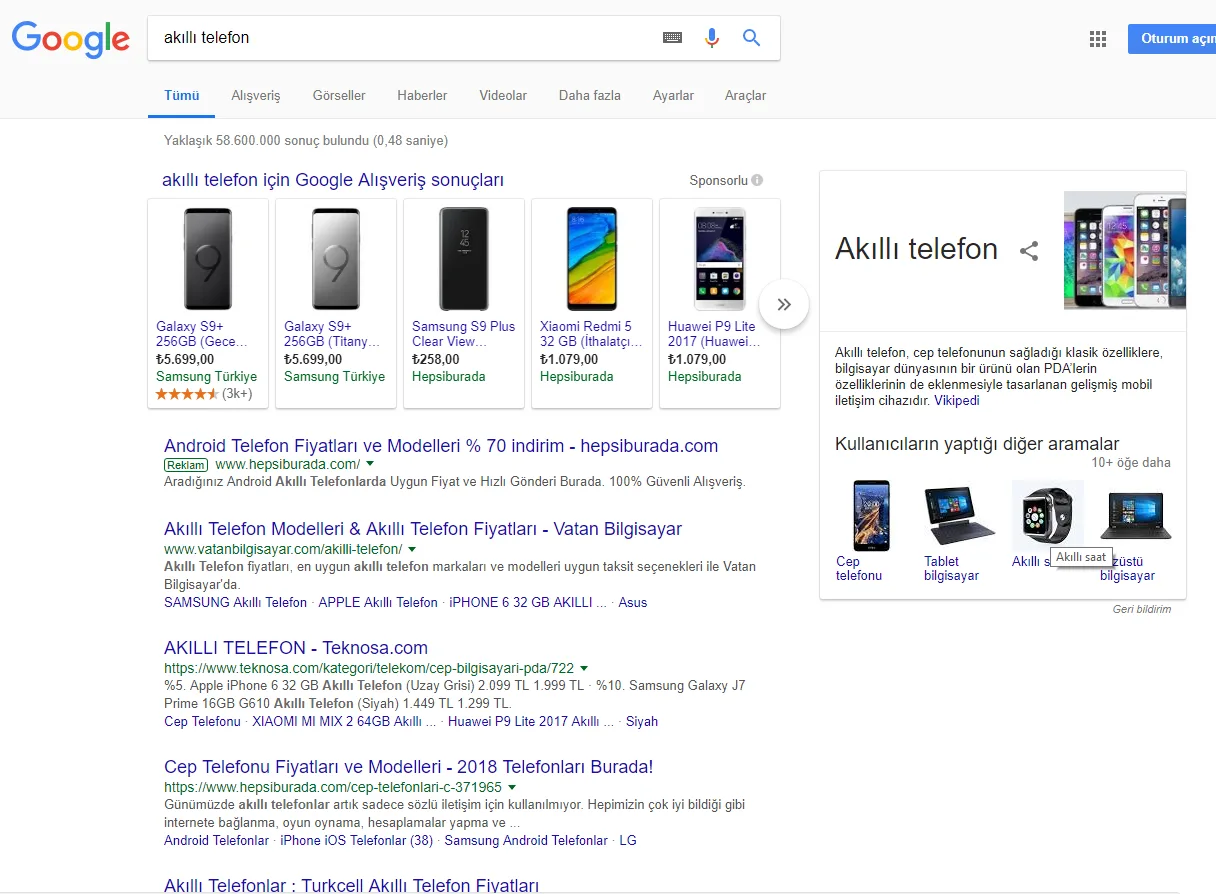Click the blue search magnifier icon
The height and width of the screenshot is (894, 1216).
pos(752,38)
